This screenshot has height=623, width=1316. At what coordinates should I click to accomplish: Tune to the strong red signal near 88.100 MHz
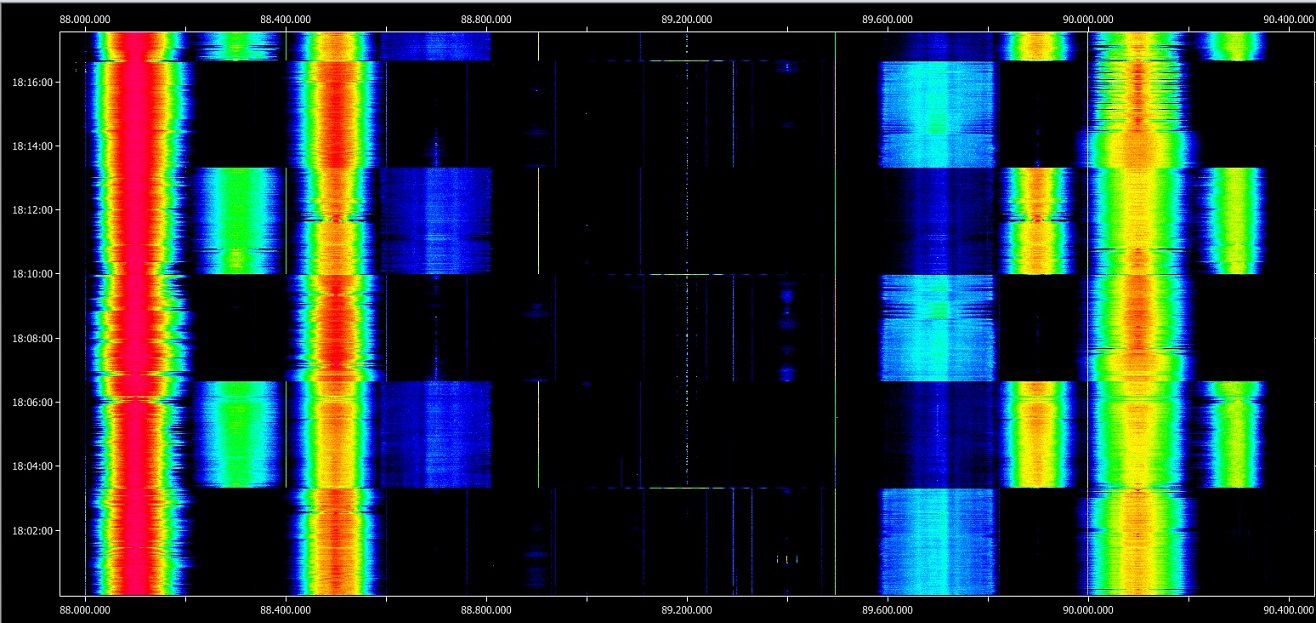click(136, 314)
